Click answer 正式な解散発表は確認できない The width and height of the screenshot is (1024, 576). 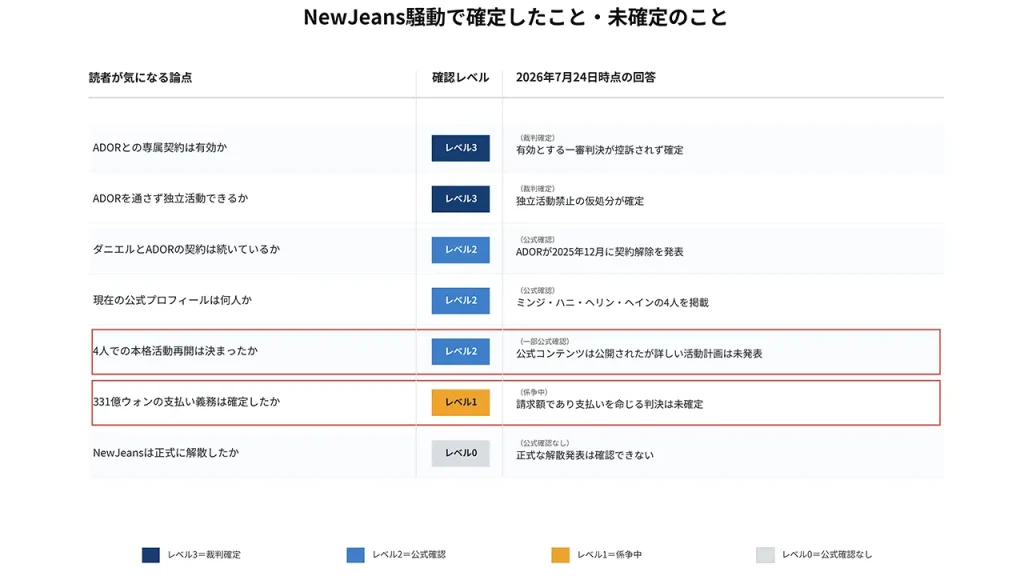[x=584, y=456]
